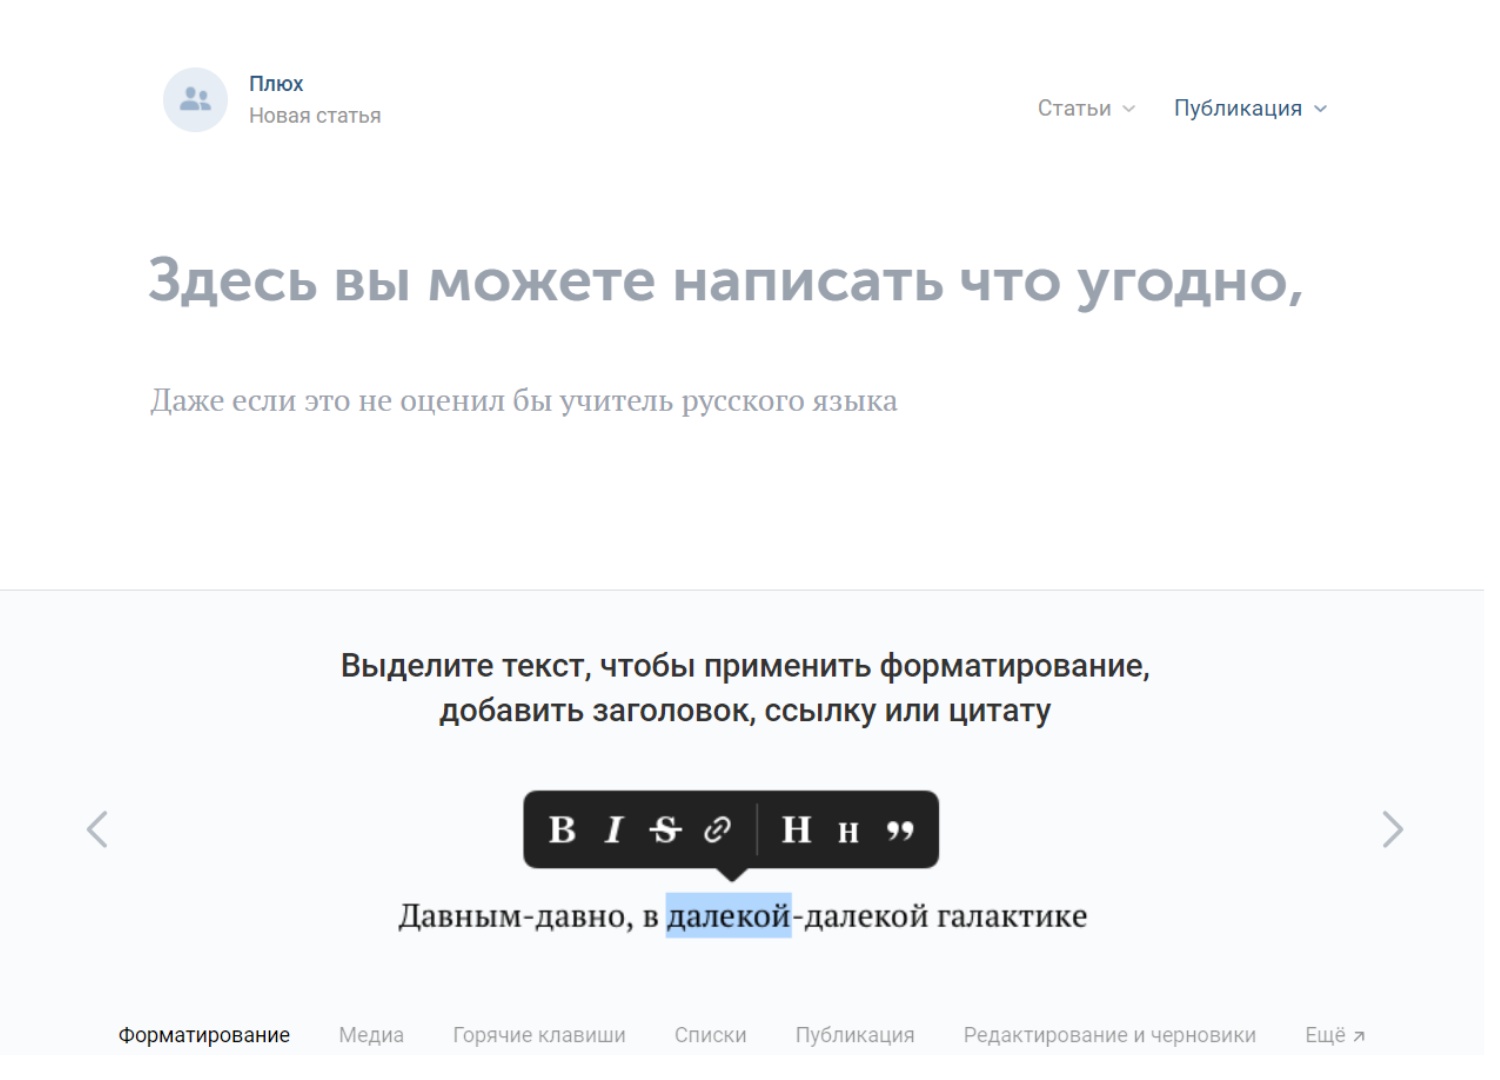Click the article title input field
The height and width of the screenshot is (1080, 1500).
pyautogui.click(x=725, y=281)
